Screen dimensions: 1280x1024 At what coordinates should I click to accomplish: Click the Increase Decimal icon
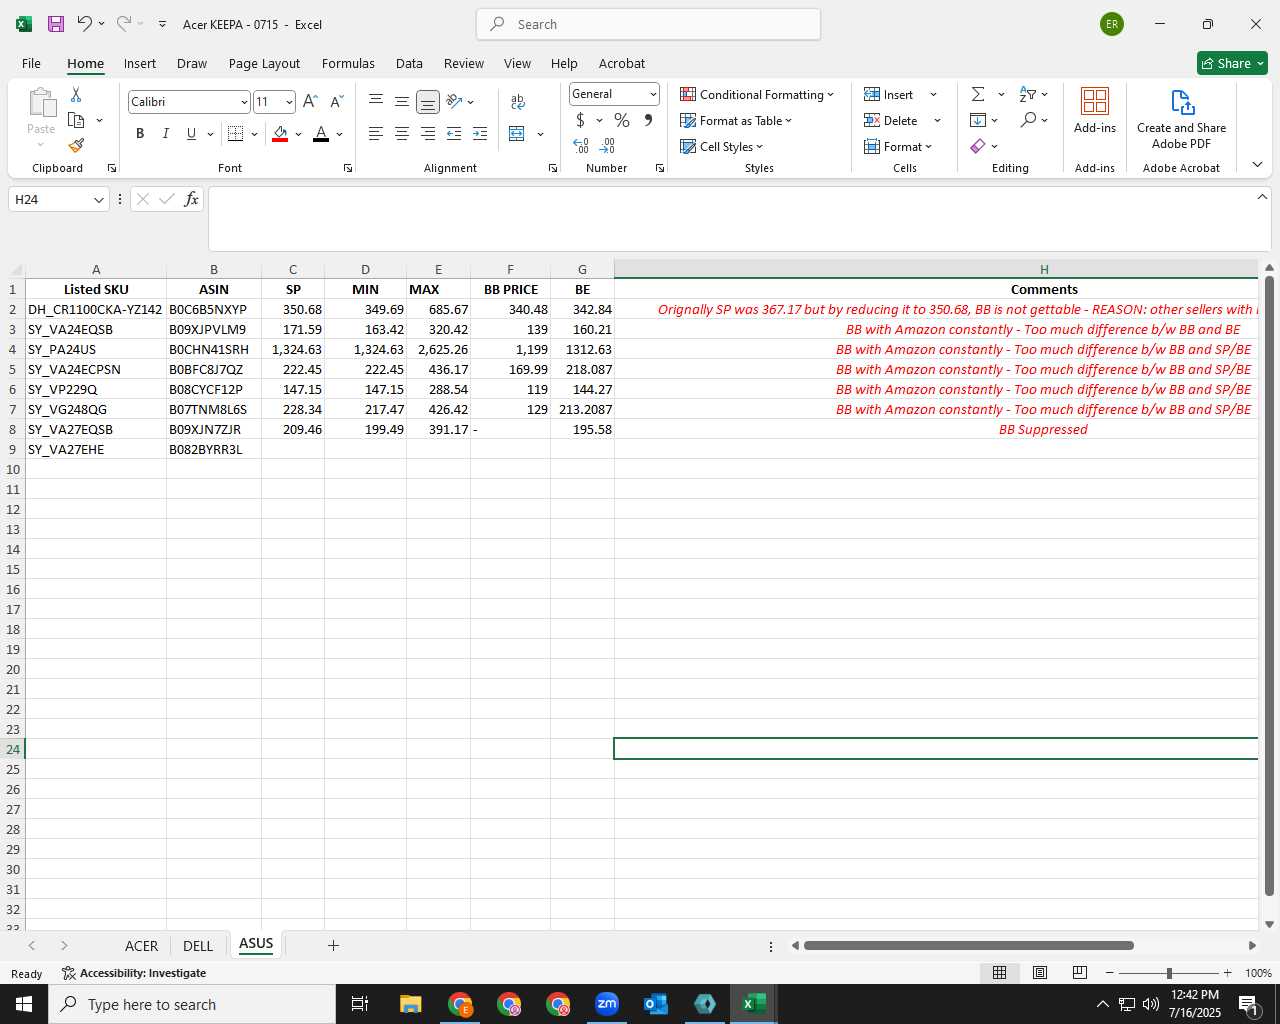581,146
